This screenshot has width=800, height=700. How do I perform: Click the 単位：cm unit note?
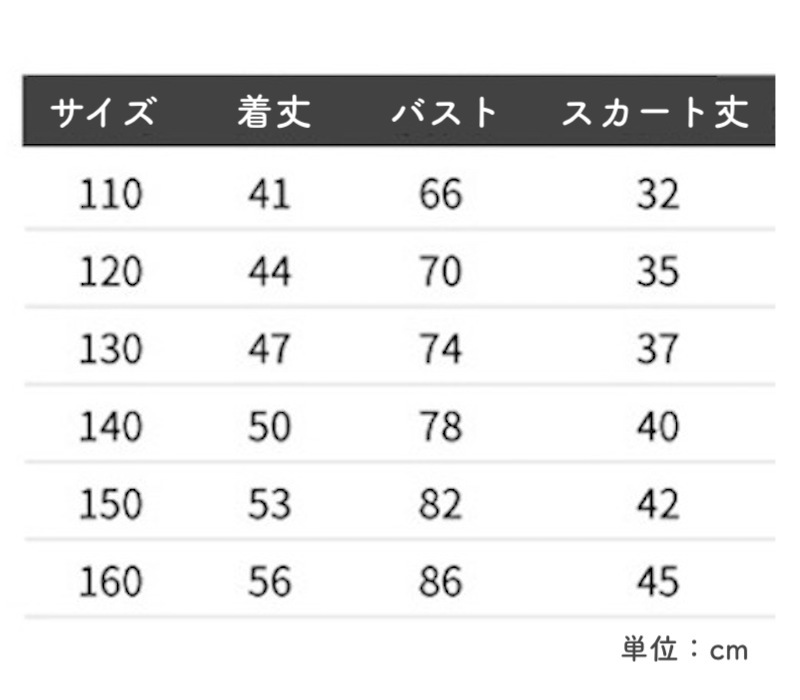click(x=685, y=649)
